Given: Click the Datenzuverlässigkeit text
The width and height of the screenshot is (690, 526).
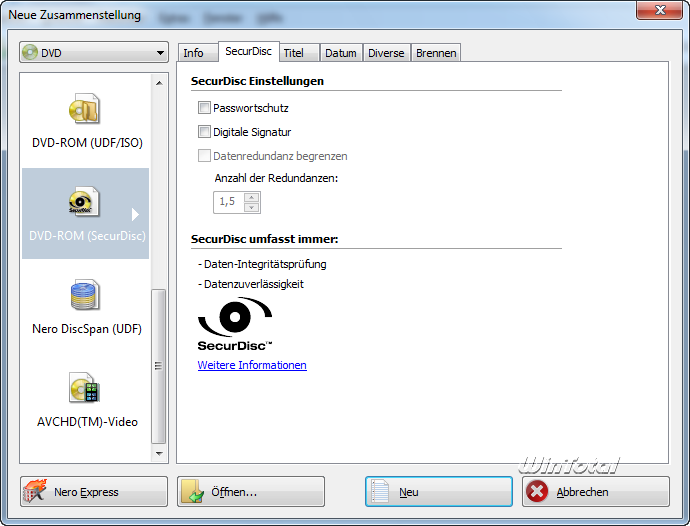Looking at the screenshot, I should click(x=251, y=284).
